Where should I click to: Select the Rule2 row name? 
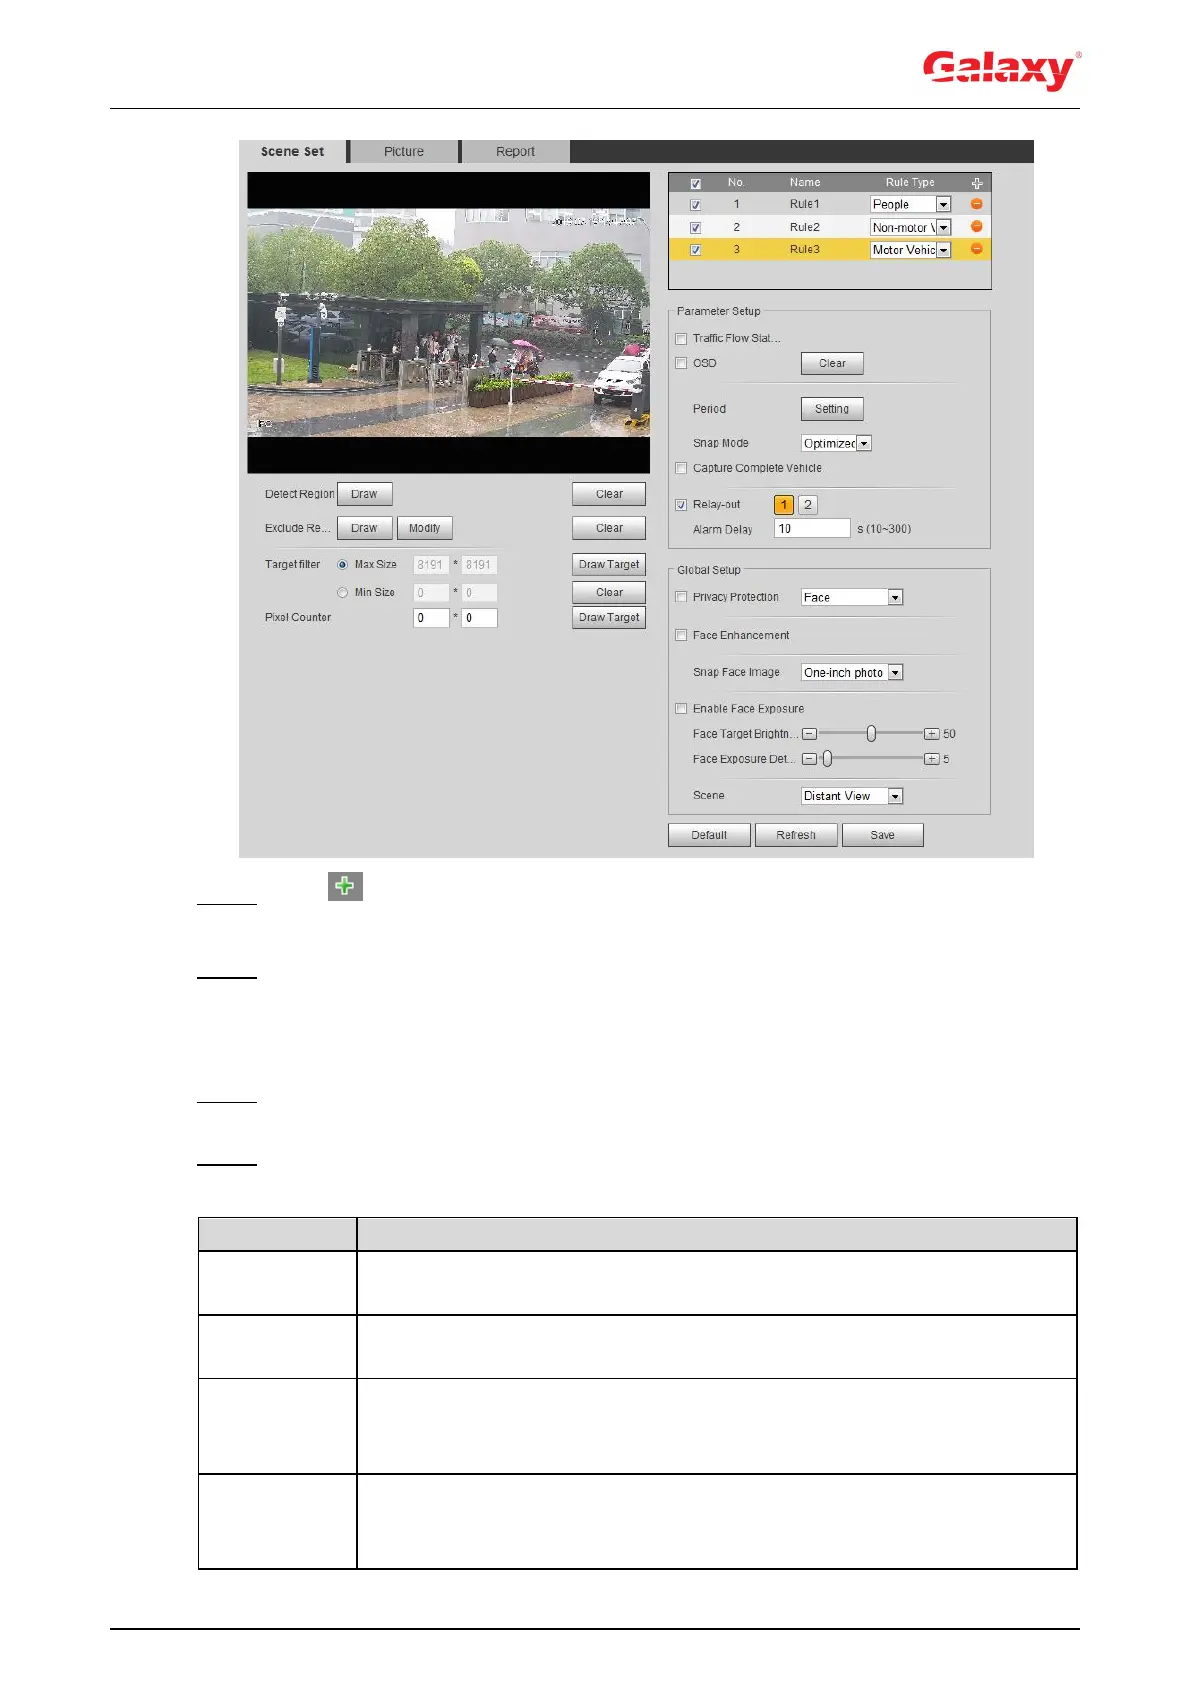[x=804, y=227]
